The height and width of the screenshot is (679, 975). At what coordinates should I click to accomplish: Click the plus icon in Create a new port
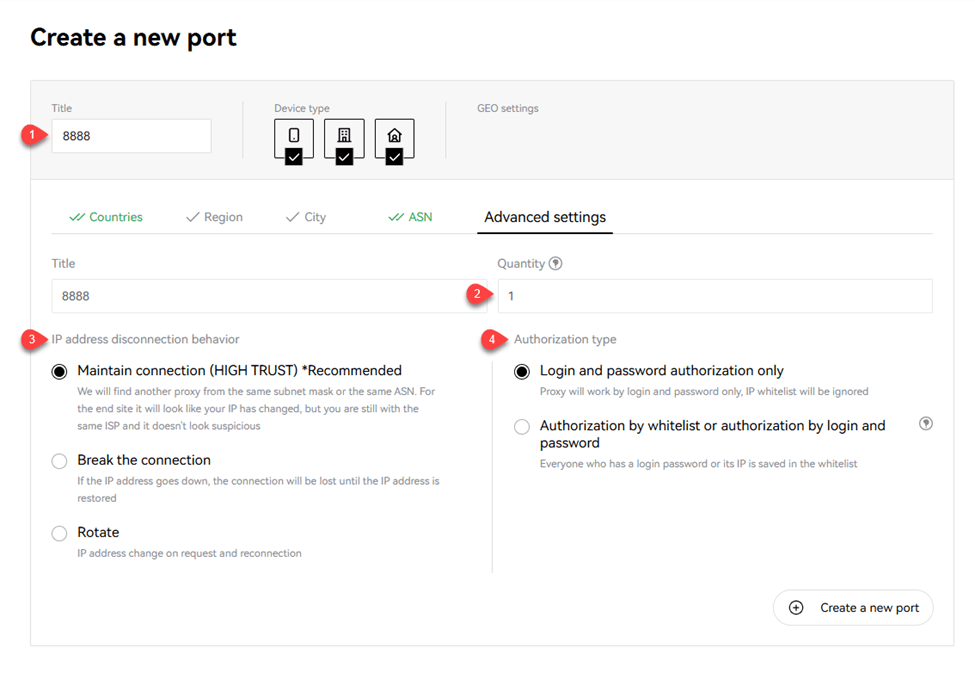click(796, 608)
